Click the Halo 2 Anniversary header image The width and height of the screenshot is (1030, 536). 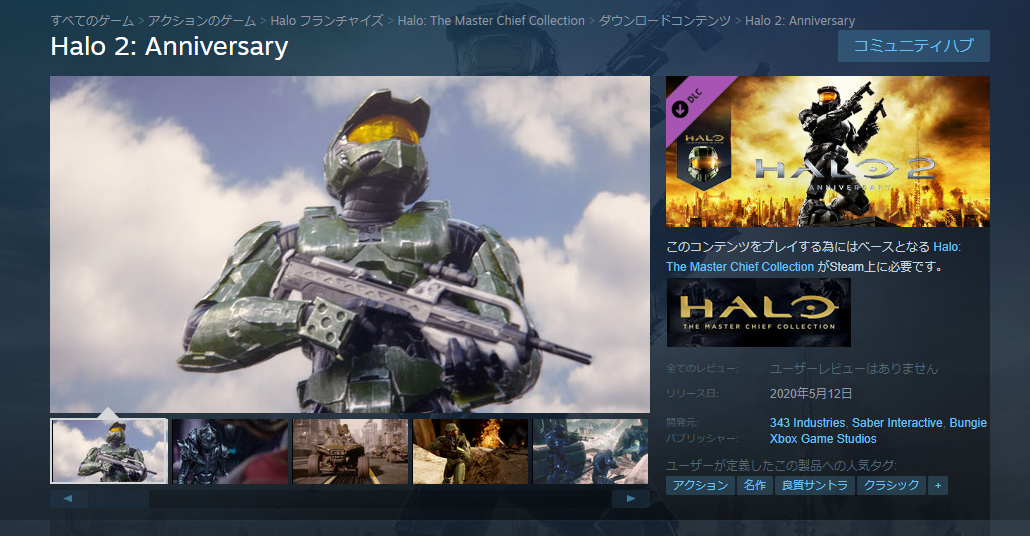(x=828, y=152)
